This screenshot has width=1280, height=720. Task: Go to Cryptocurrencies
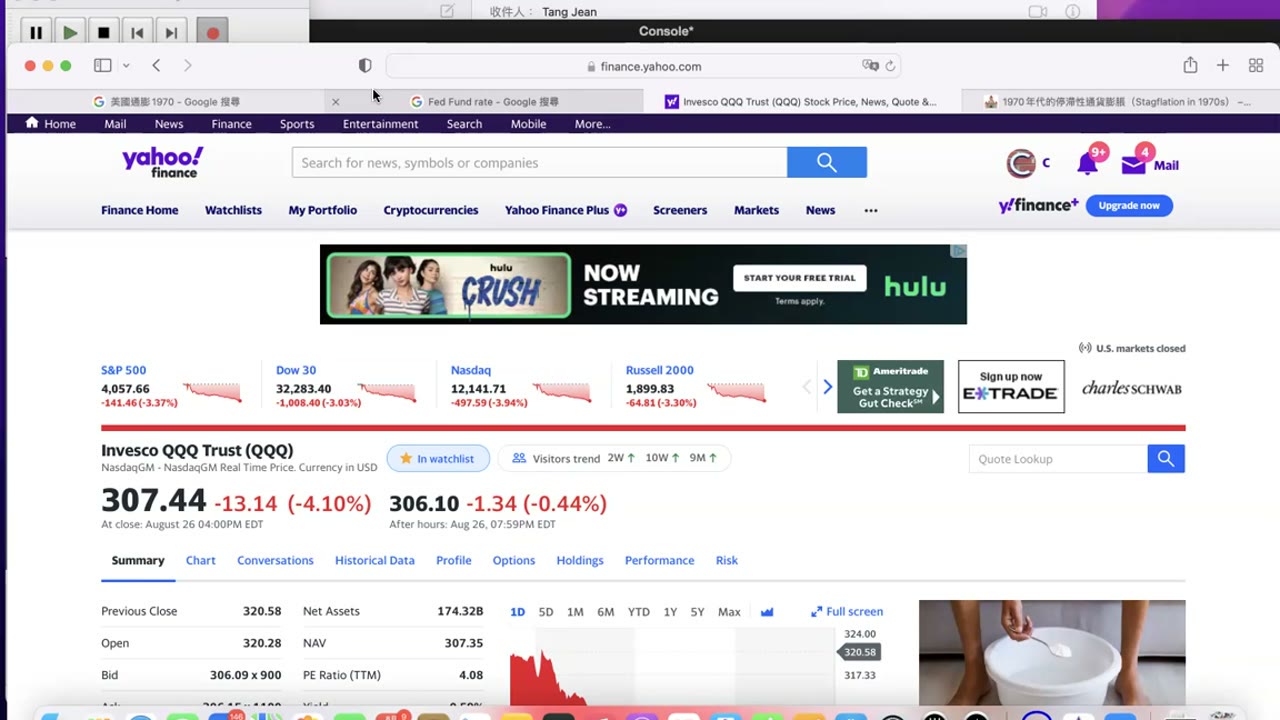tap(431, 210)
